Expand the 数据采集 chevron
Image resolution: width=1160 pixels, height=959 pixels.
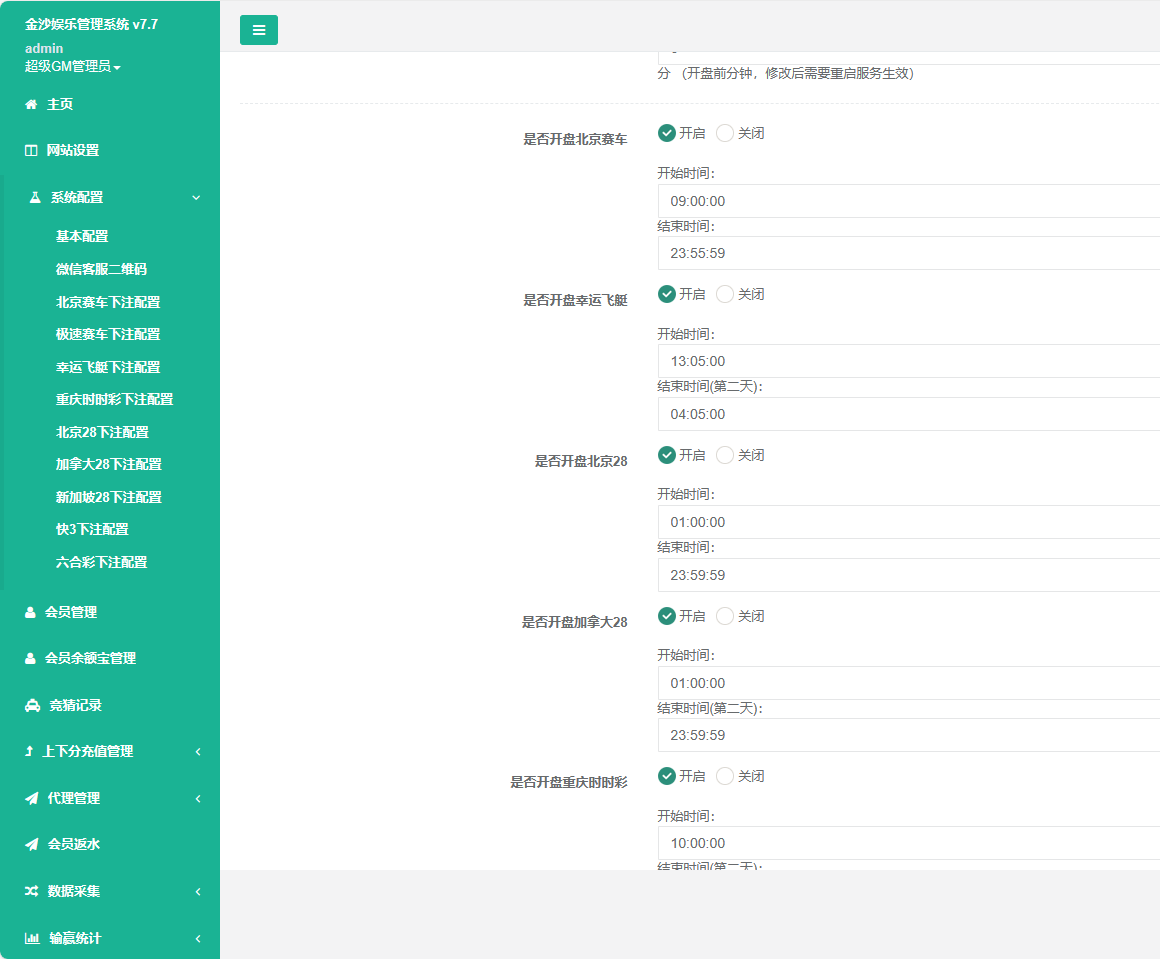198,892
